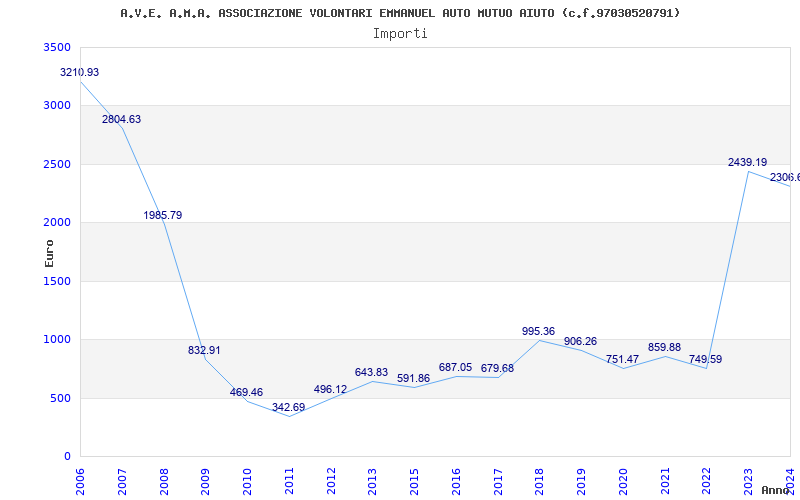Screen dimensions: 800x500
Task: Click the 0 y-axis tick label
Action: point(67,457)
